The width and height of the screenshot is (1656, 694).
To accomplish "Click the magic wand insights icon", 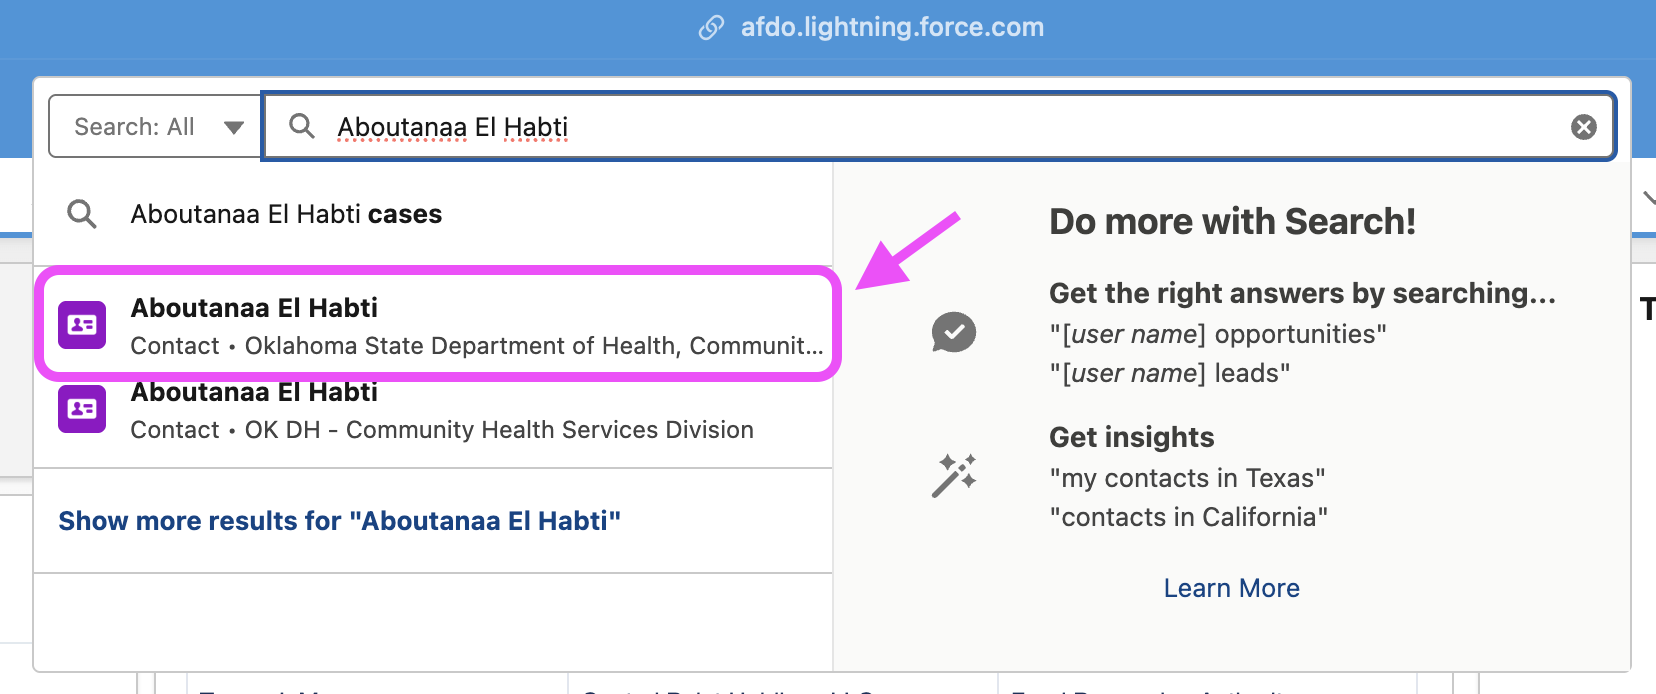I will (x=953, y=474).
